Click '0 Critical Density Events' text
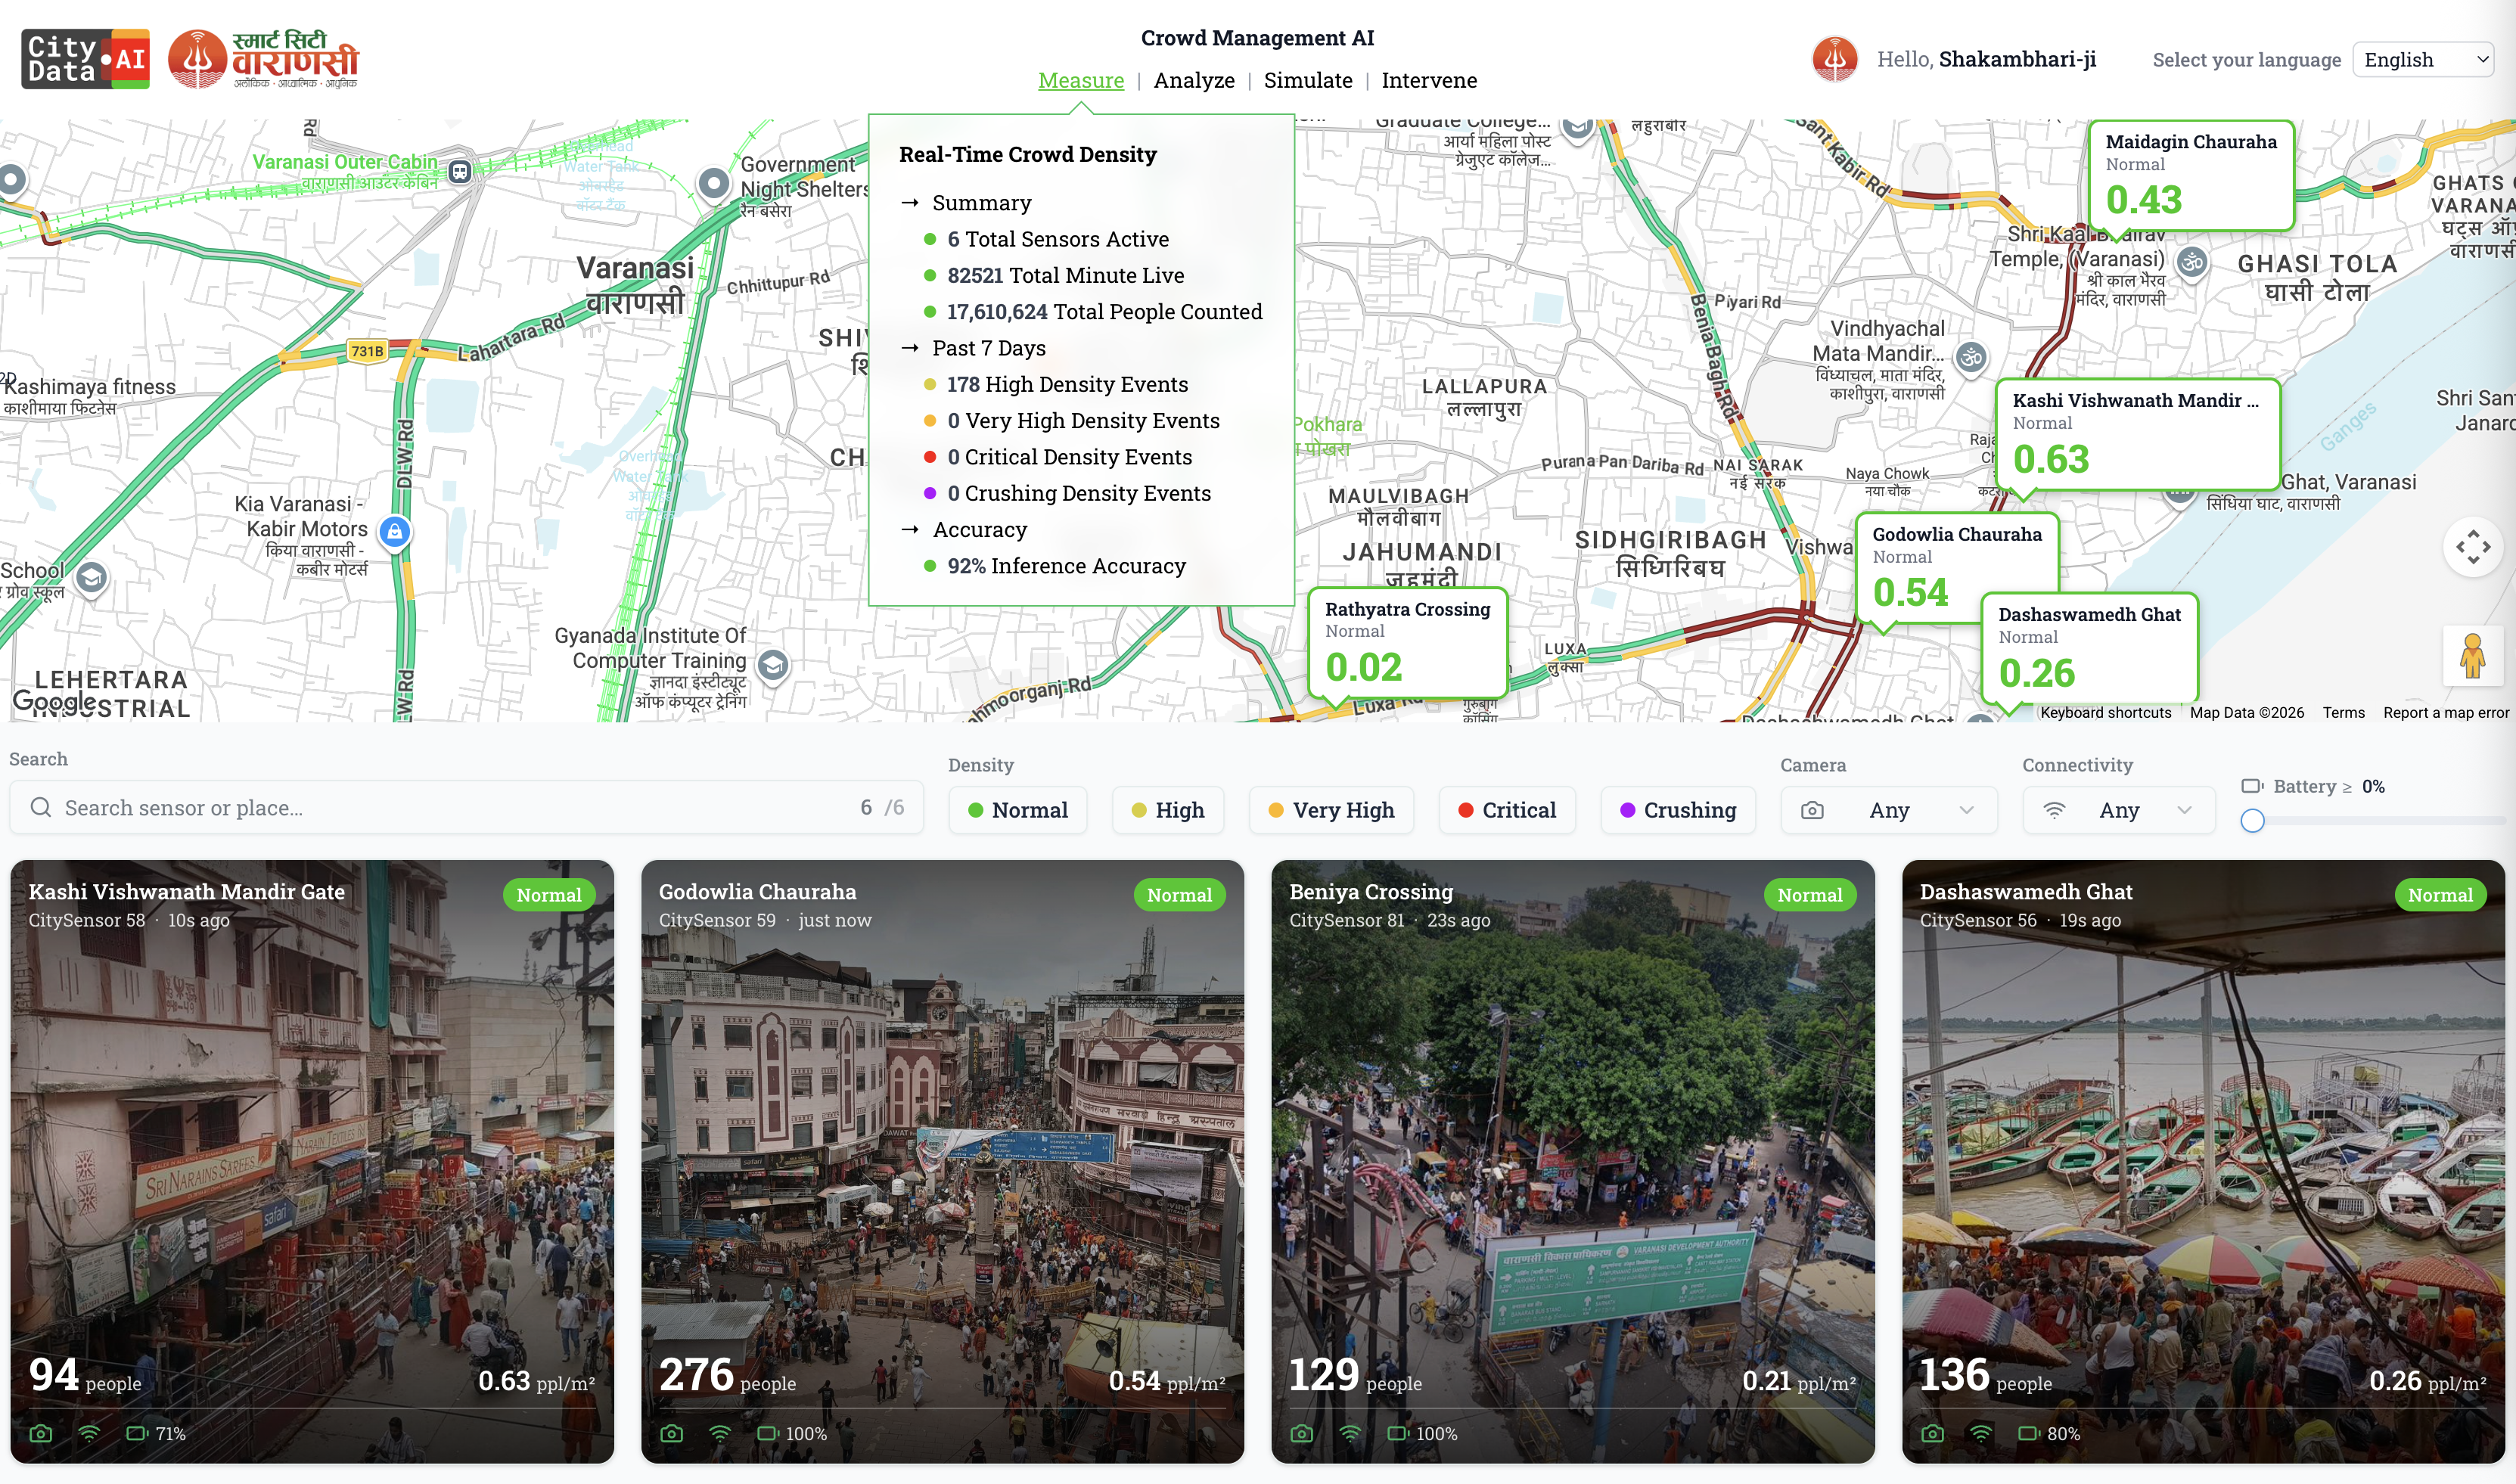 (x=1070, y=457)
